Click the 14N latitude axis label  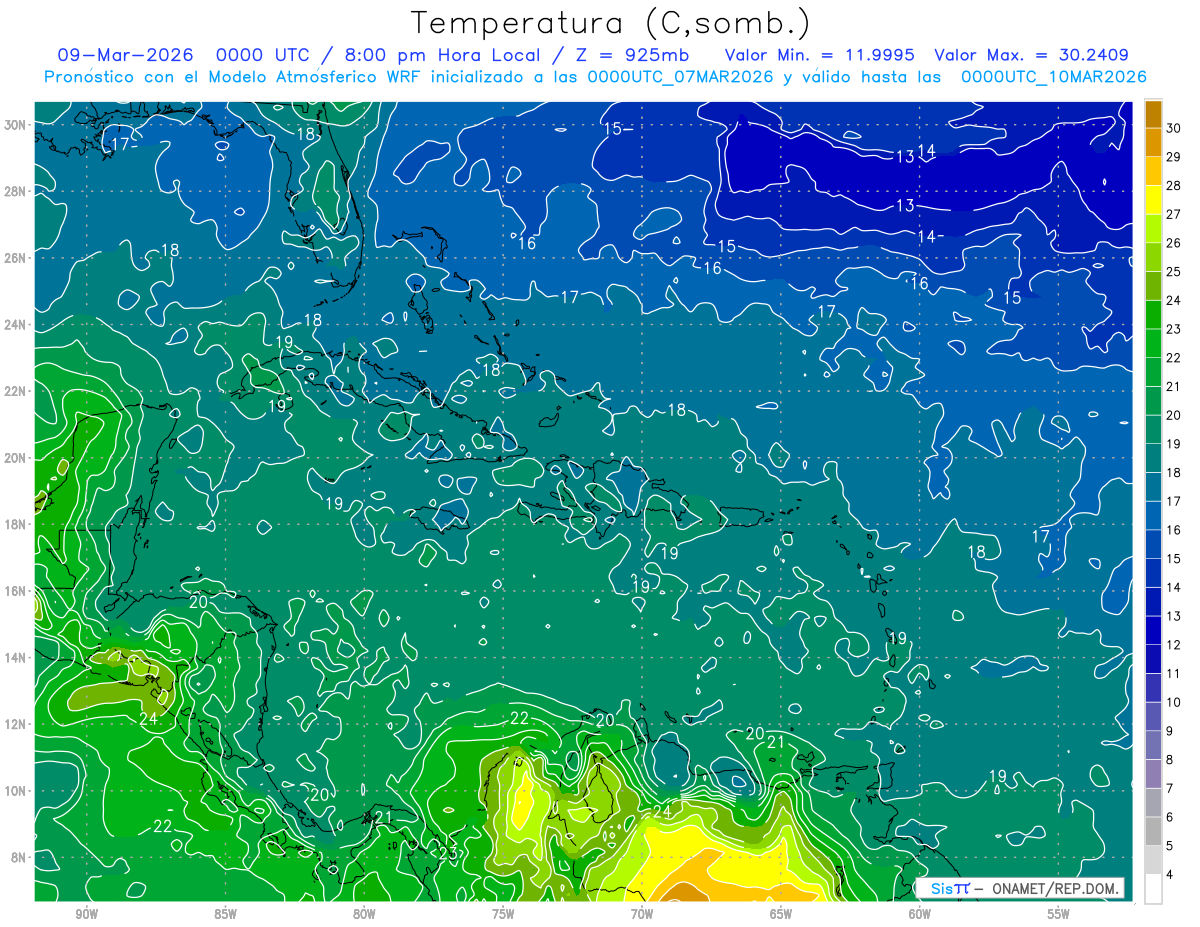(16, 657)
